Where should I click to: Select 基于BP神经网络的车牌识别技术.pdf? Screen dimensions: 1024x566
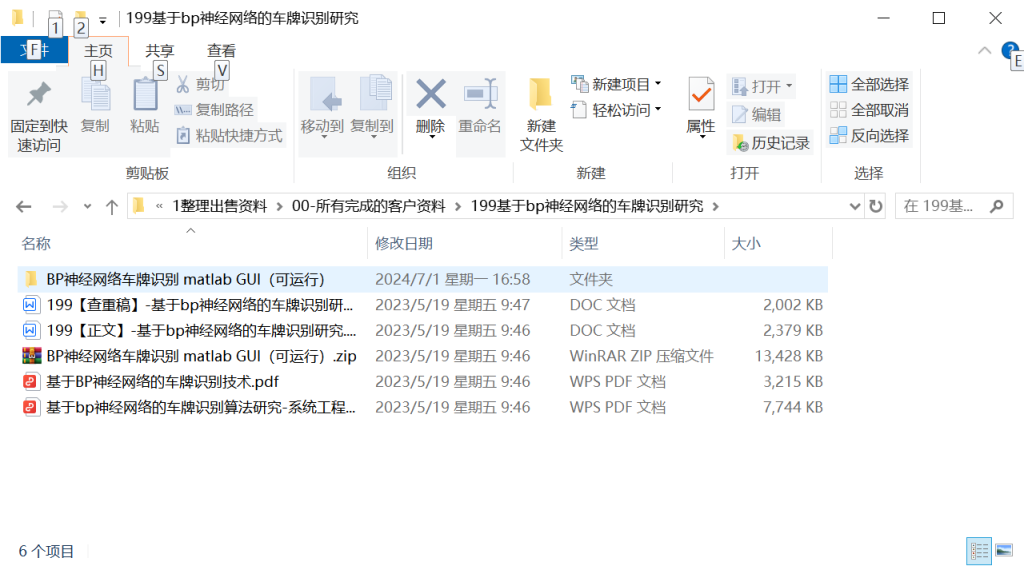point(423,381)
